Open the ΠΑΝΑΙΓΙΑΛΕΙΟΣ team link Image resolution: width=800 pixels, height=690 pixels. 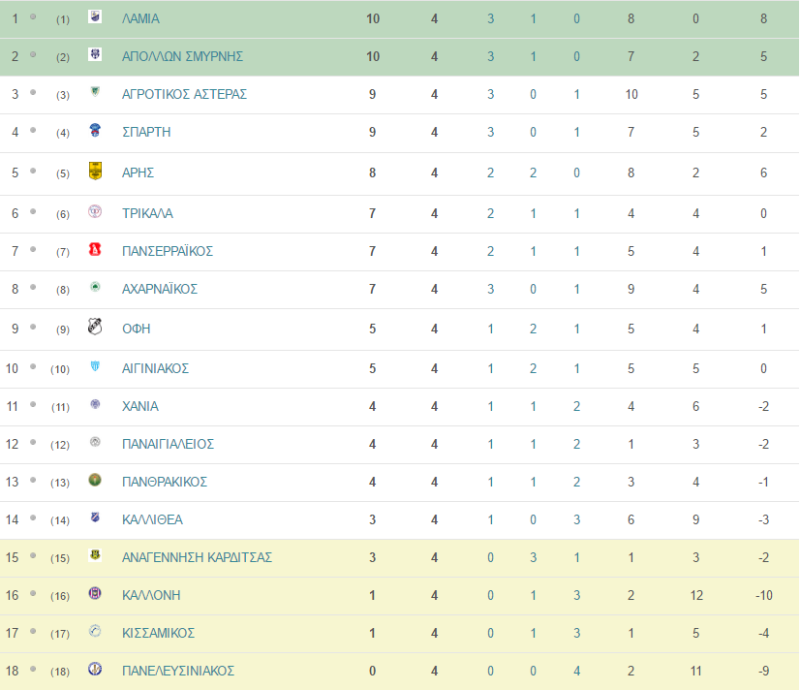tap(168, 444)
